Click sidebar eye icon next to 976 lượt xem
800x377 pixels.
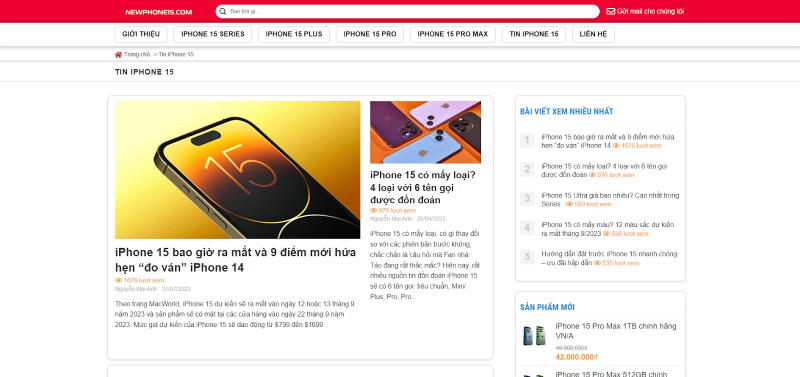point(592,175)
